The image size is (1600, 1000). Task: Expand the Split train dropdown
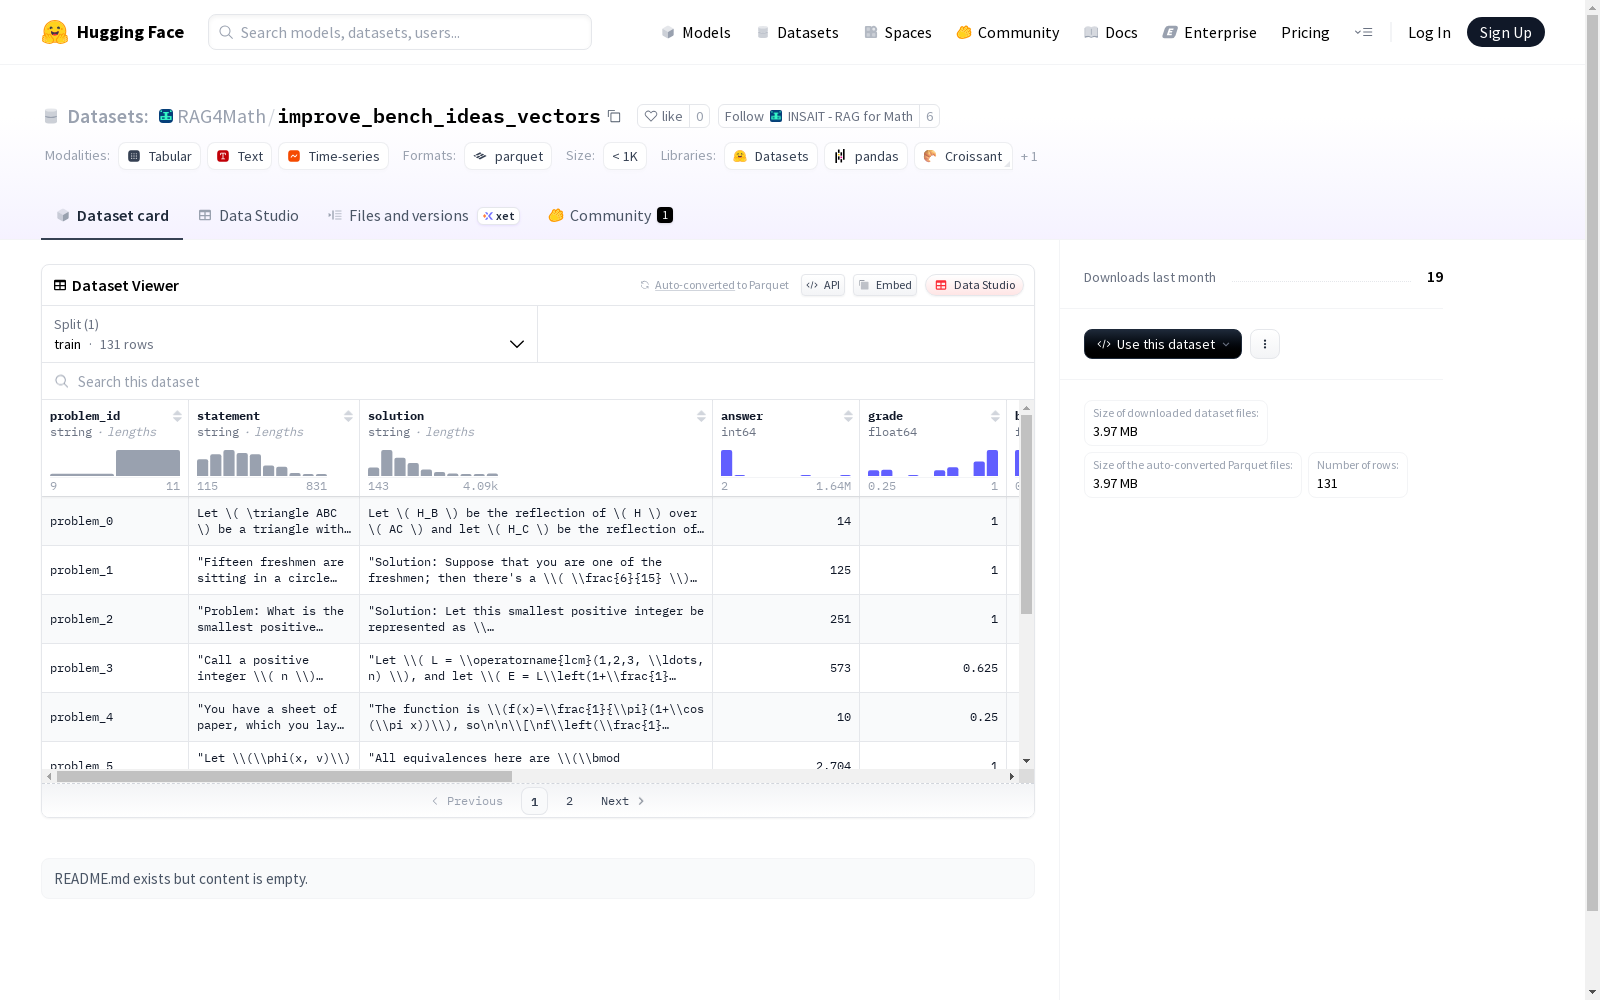coord(290,334)
